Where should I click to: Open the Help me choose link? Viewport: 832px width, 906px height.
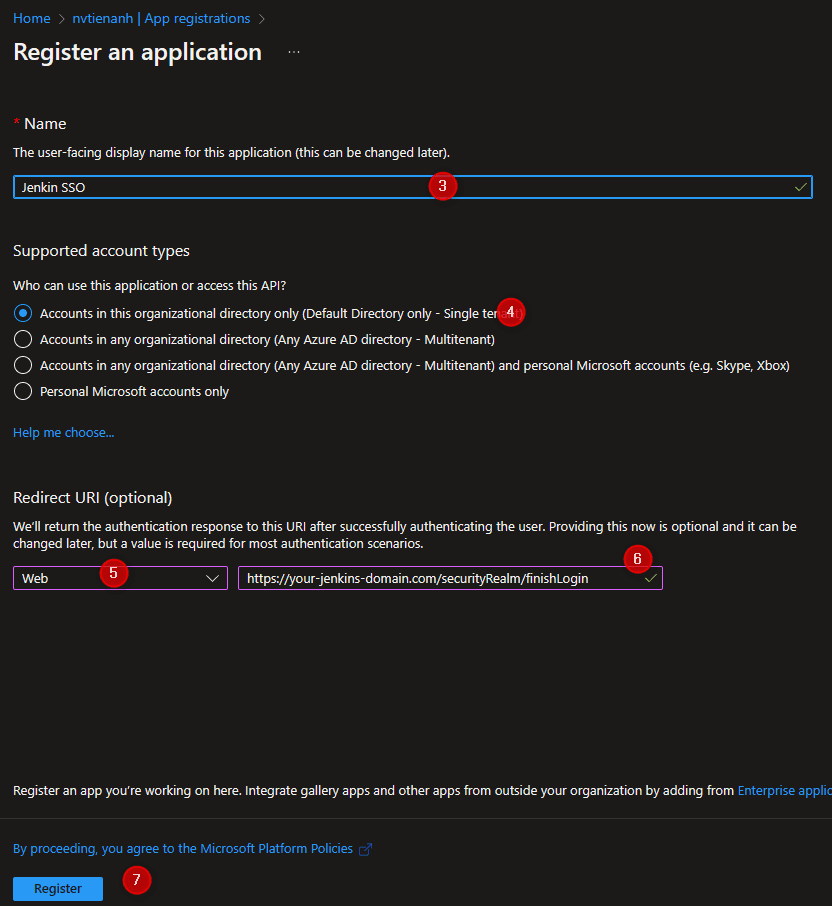tap(64, 432)
